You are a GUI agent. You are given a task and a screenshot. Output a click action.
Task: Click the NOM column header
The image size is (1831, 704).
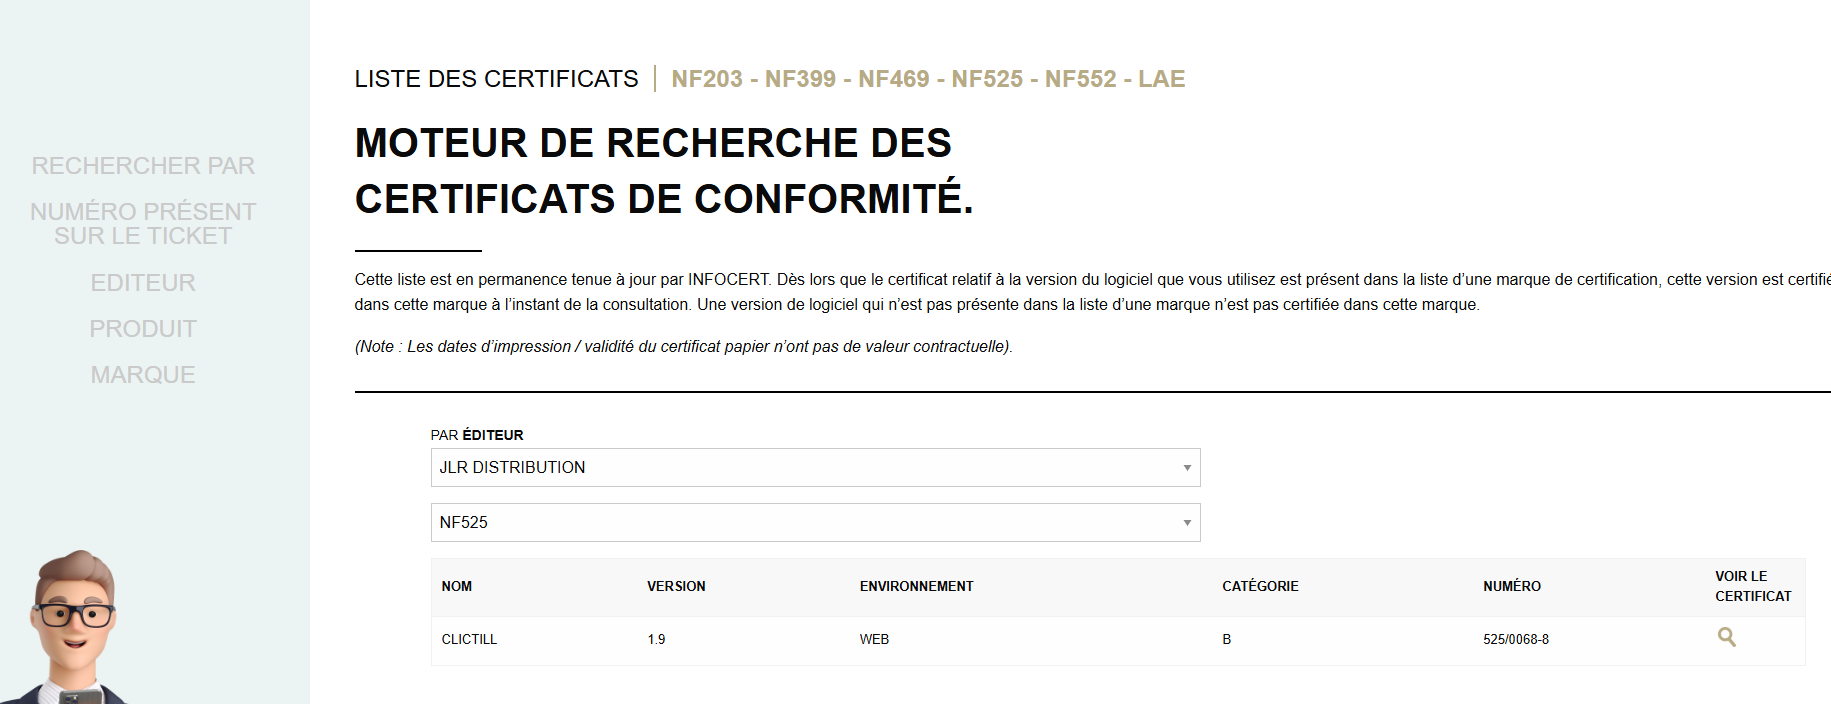457,587
